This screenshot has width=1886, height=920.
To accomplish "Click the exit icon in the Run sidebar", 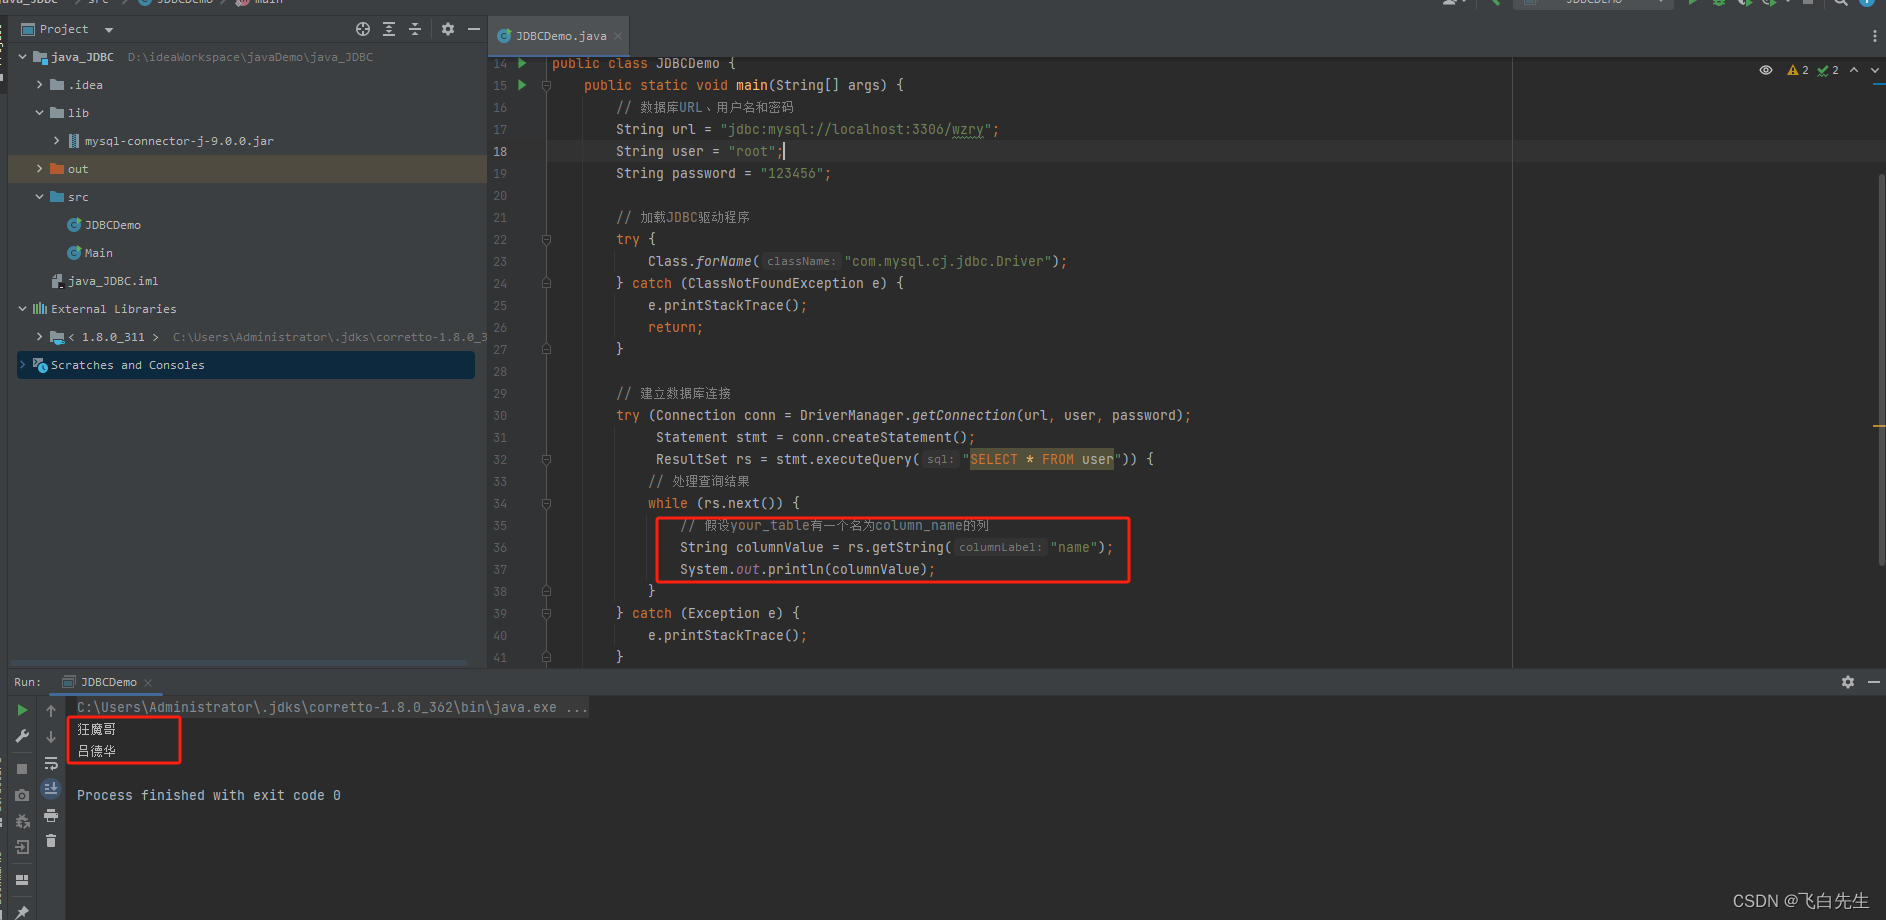I will tap(22, 848).
